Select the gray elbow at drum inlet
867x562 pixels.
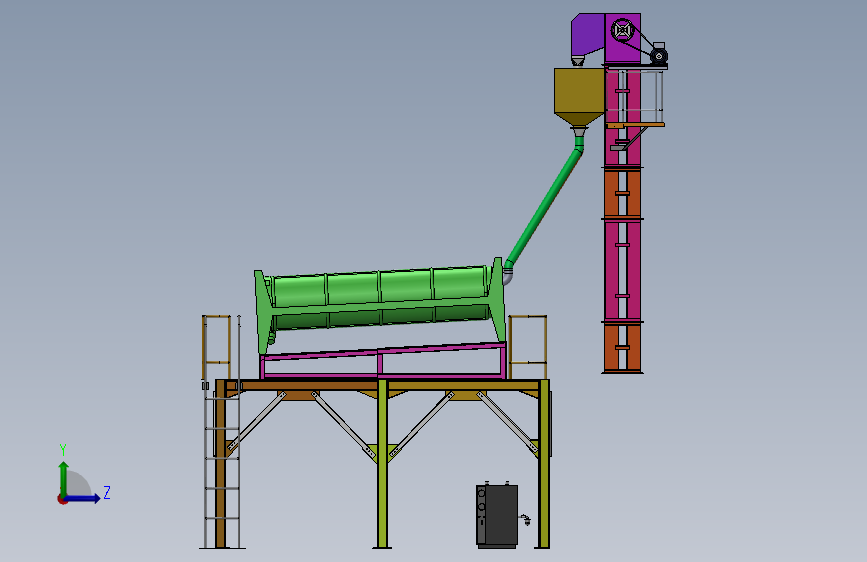point(508,275)
